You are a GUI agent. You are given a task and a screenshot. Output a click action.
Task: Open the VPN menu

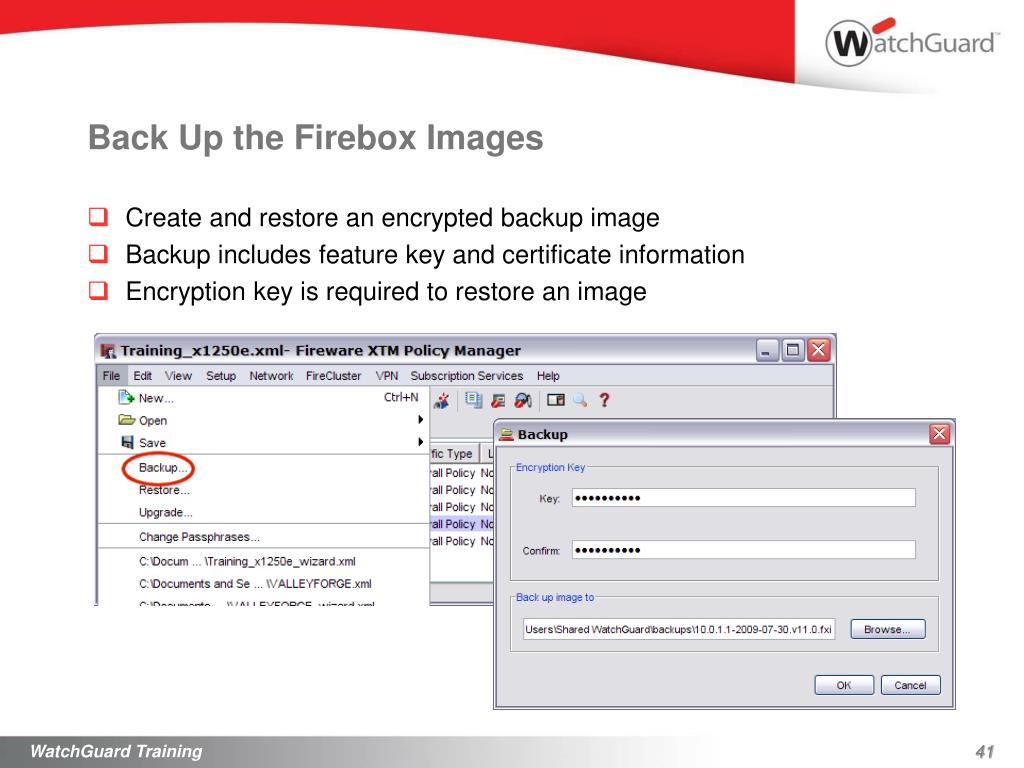point(387,376)
